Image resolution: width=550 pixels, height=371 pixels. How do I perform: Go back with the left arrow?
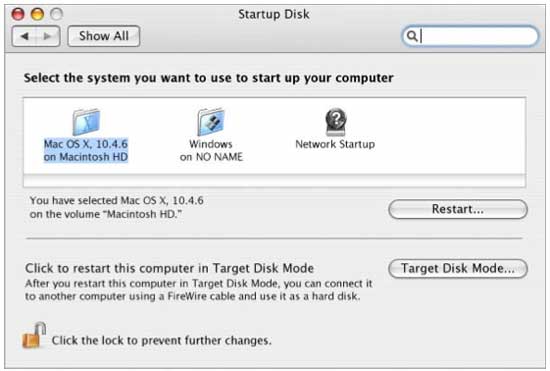[24, 36]
